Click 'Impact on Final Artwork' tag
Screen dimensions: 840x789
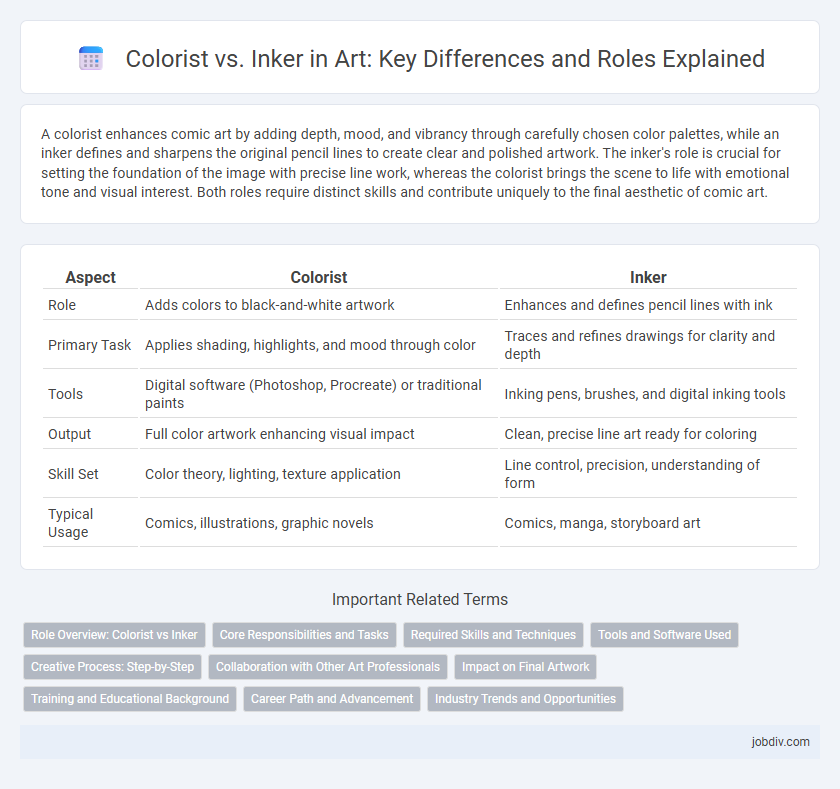point(526,667)
